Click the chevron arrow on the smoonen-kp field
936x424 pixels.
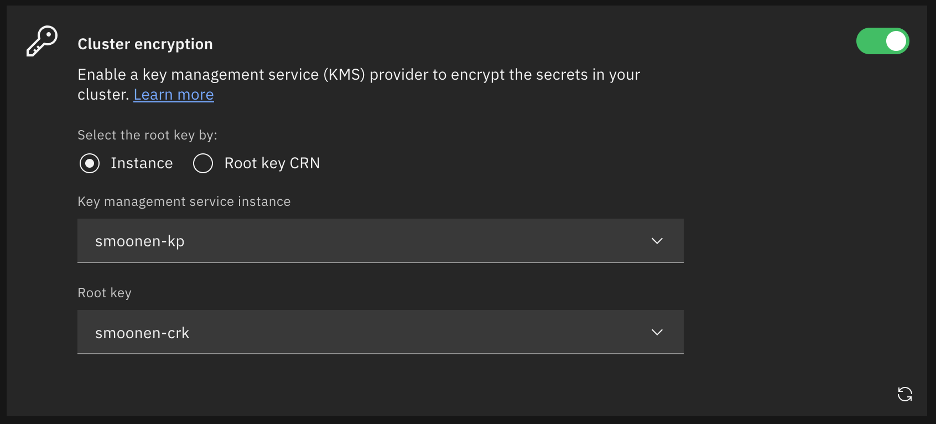click(657, 241)
